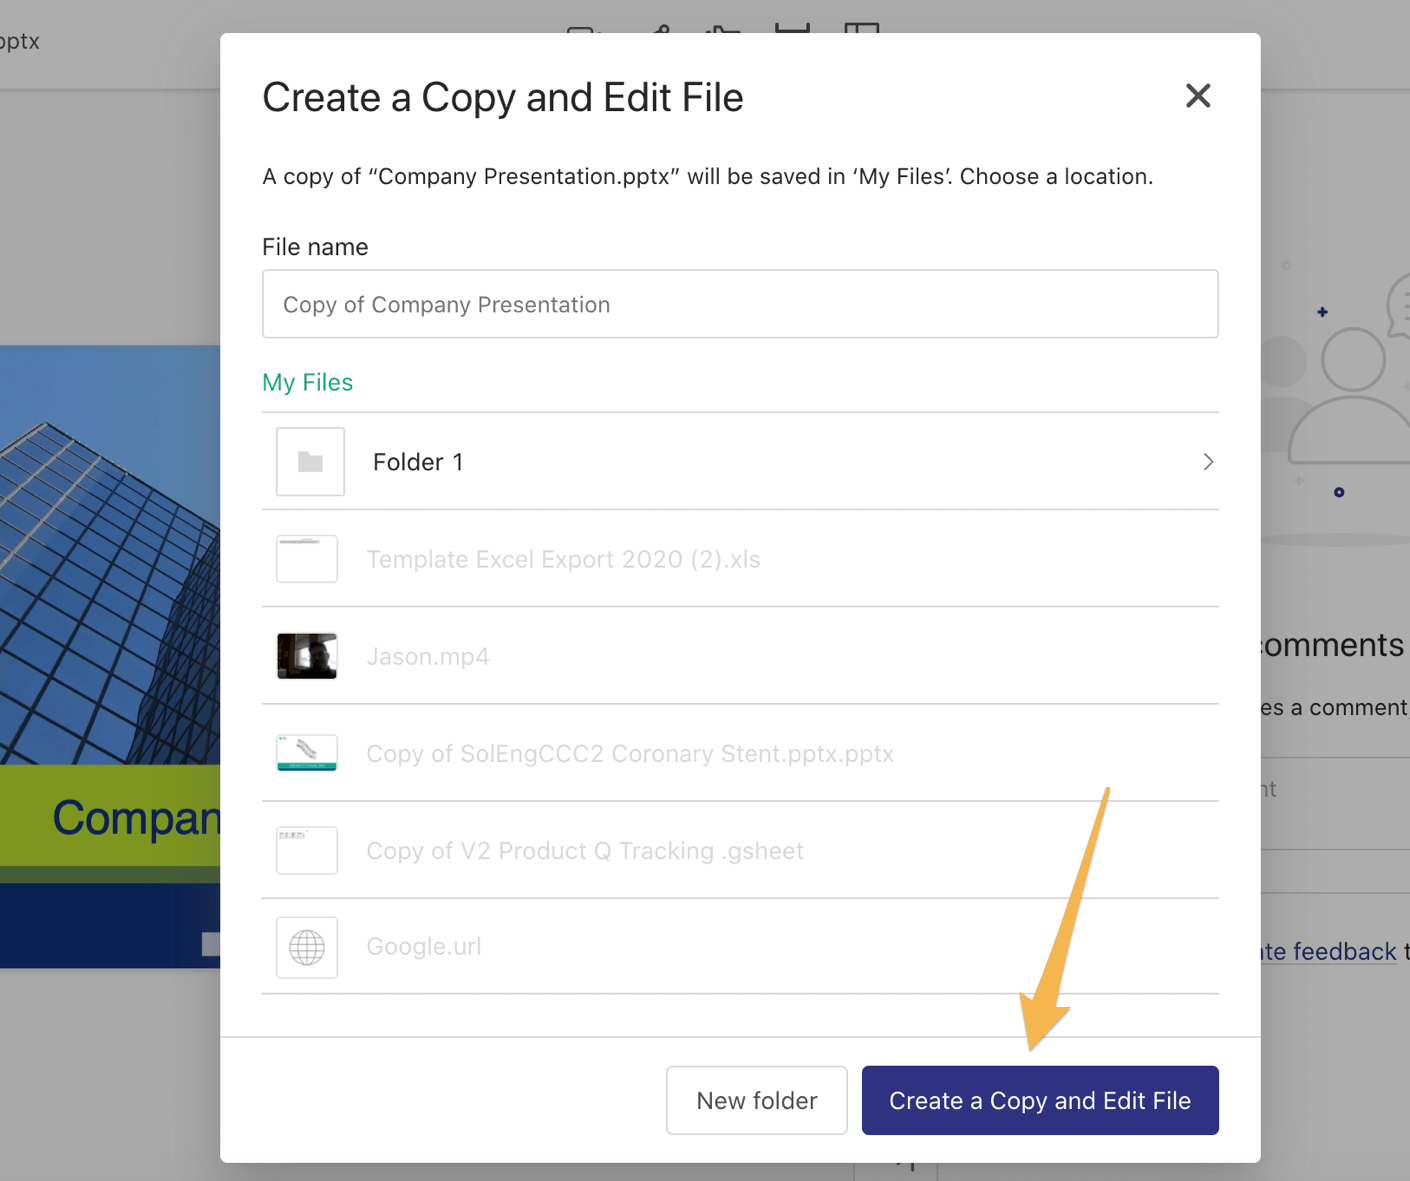
Task: Click the file name input field
Action: coord(740,304)
